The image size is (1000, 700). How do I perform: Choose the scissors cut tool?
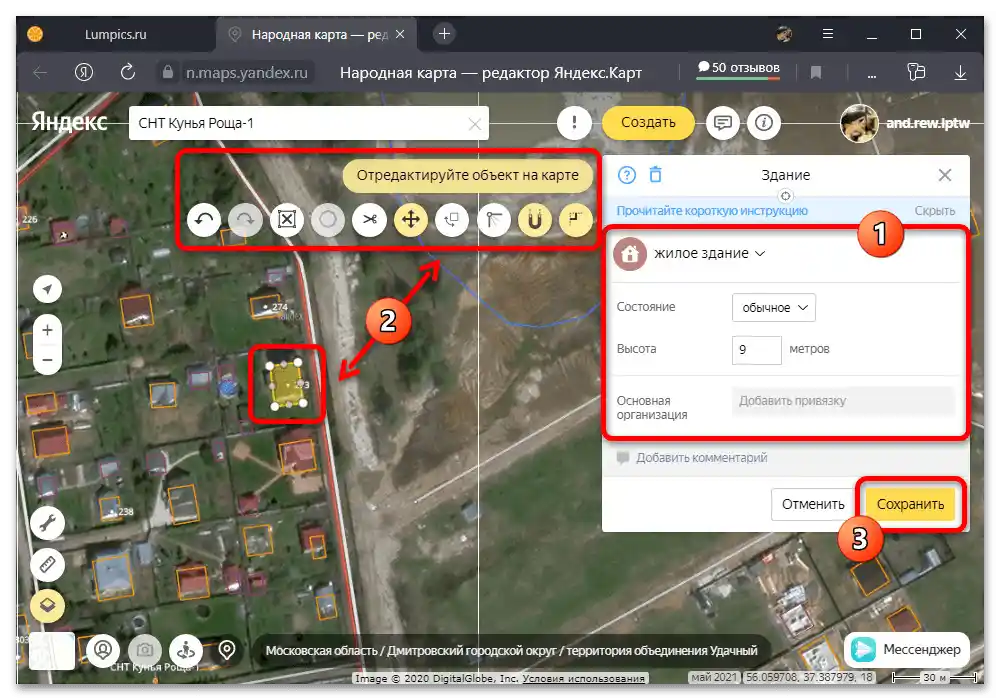tap(369, 220)
